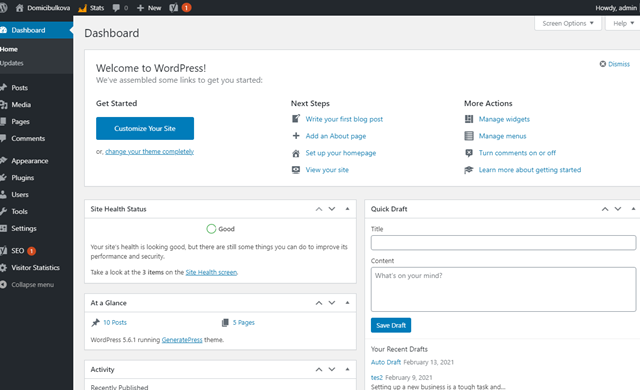Click the Collapse menu arrow icon
This screenshot has width=640, height=390.
pyautogui.click(x=4, y=285)
